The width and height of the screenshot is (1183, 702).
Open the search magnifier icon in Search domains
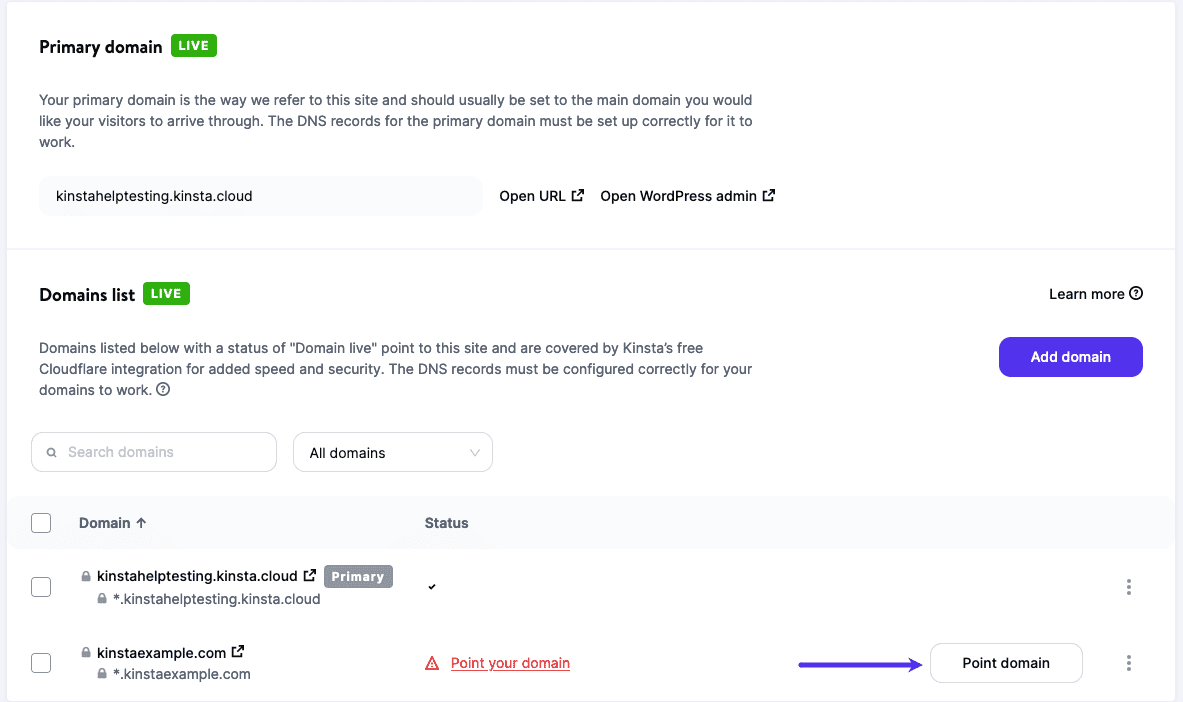[51, 452]
